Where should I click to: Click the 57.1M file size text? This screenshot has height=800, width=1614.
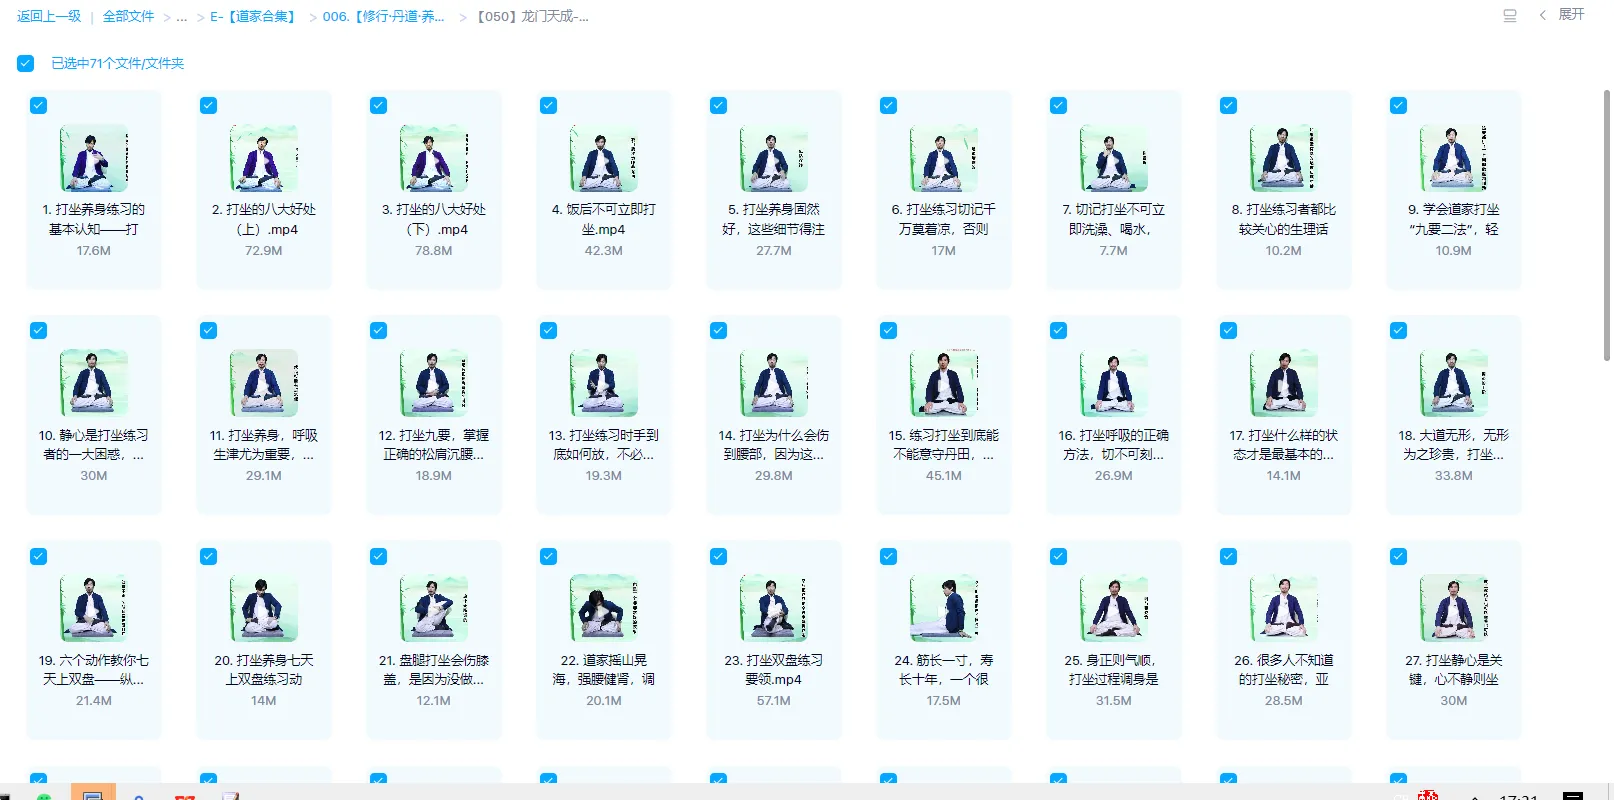[774, 701]
